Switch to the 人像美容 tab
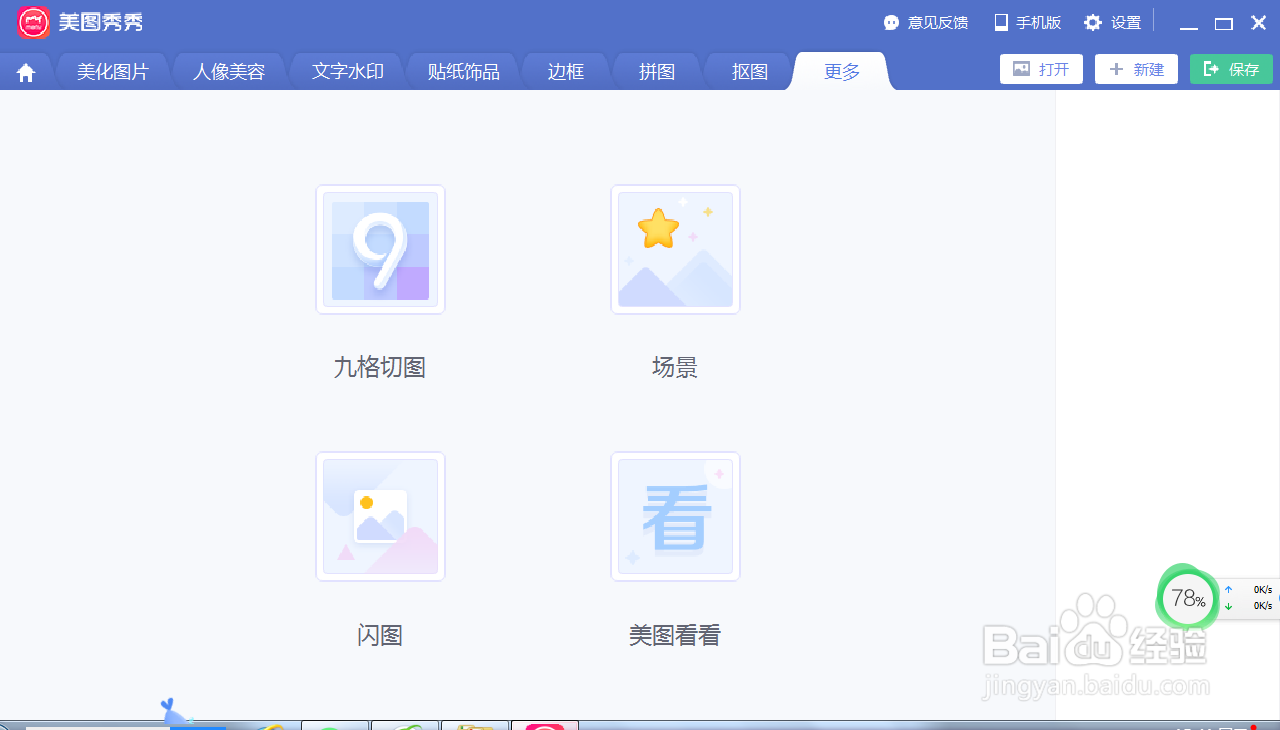 (229, 72)
